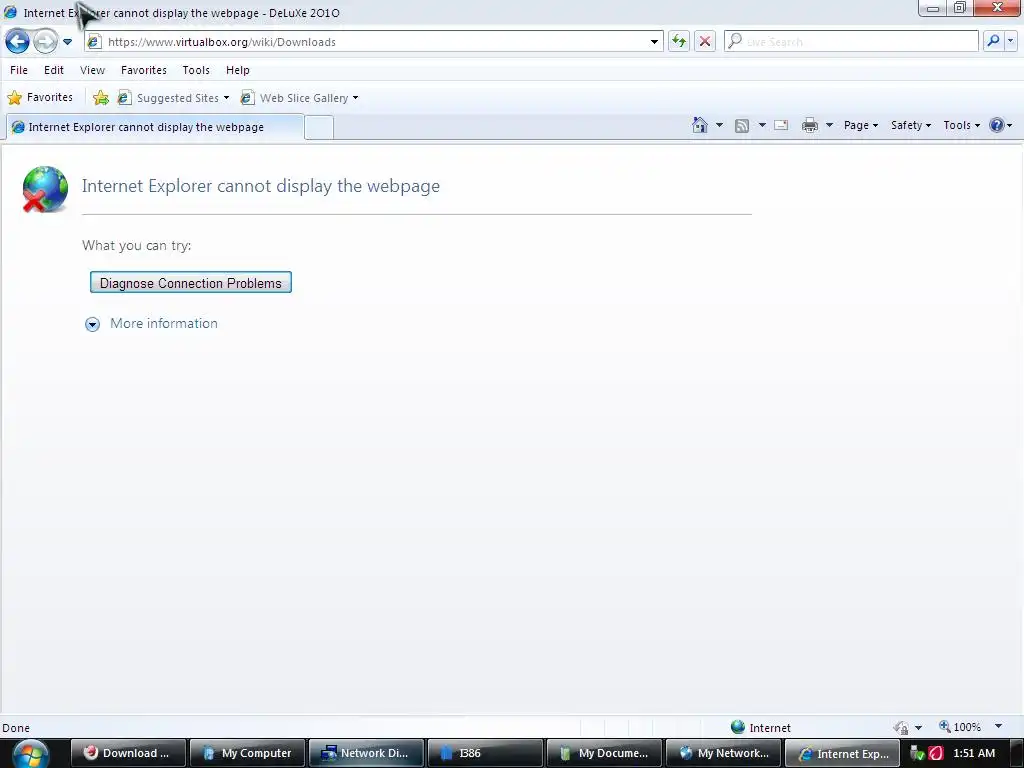Click the Print icon
1024x768 pixels.
810,125
